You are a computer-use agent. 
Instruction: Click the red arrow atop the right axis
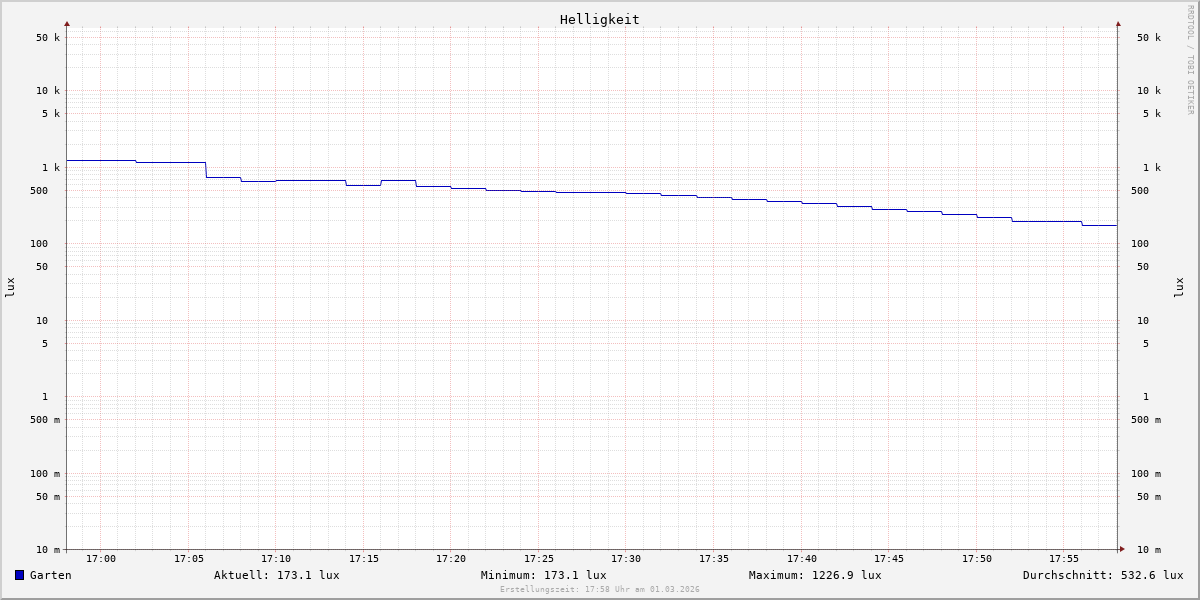tap(1118, 23)
